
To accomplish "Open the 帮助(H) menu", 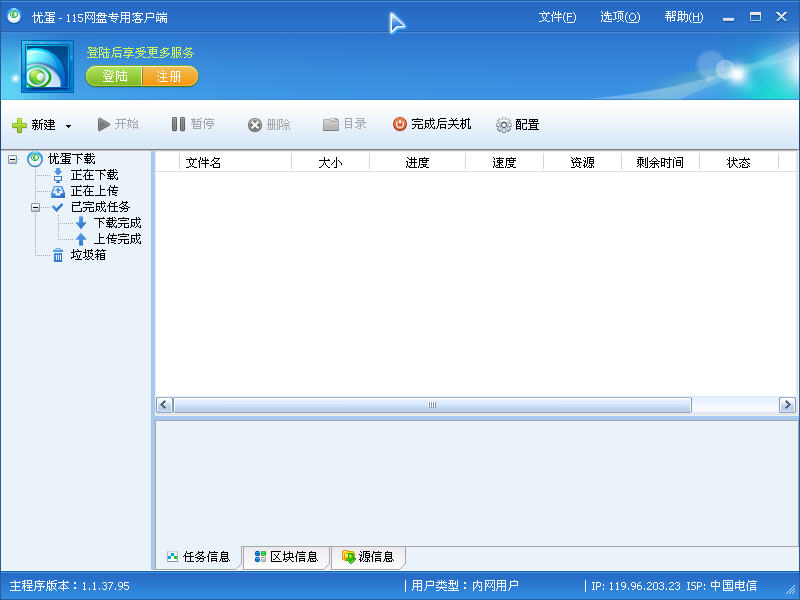I will 684,17.
